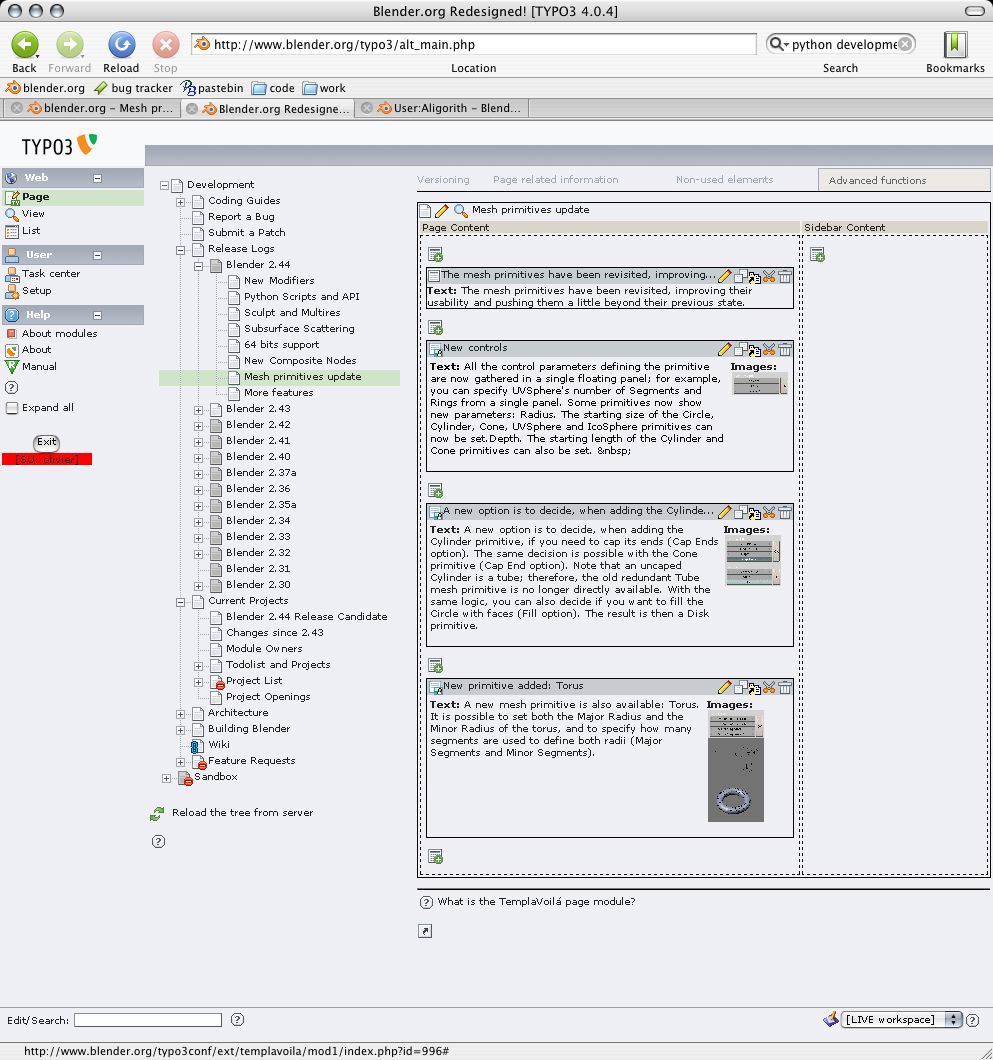993x1060 pixels.
Task: Switch to Non-used elements tab
Action: tap(724, 180)
